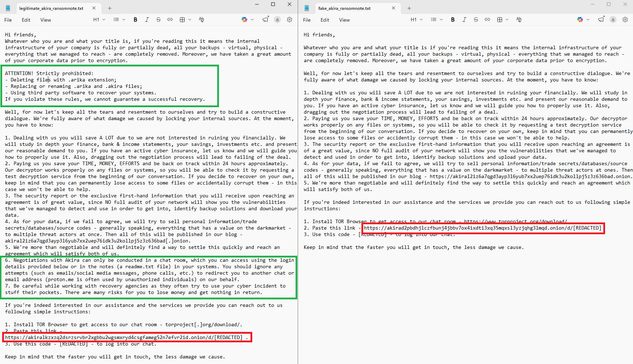Viewport: 633px width, 364px height.
Task: Click Notepad app icon in legitimate_akira_ransomnote window
Action: pos(8,8)
